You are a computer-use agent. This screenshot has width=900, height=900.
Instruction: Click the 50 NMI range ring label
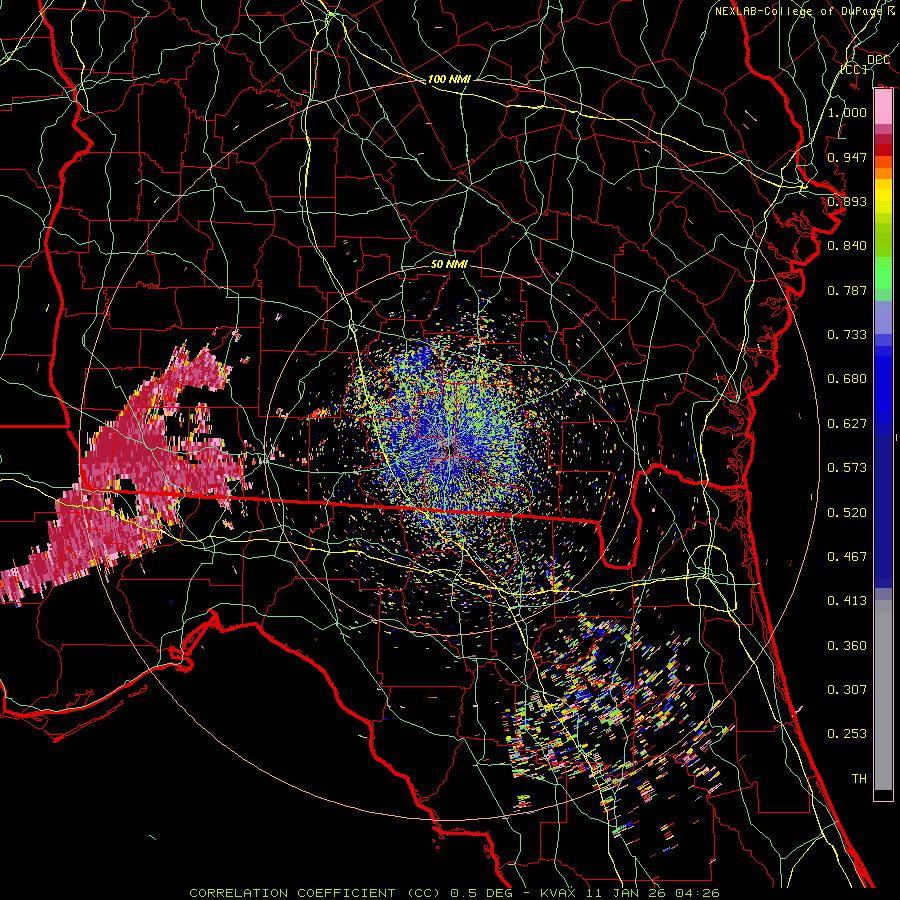pos(449,265)
